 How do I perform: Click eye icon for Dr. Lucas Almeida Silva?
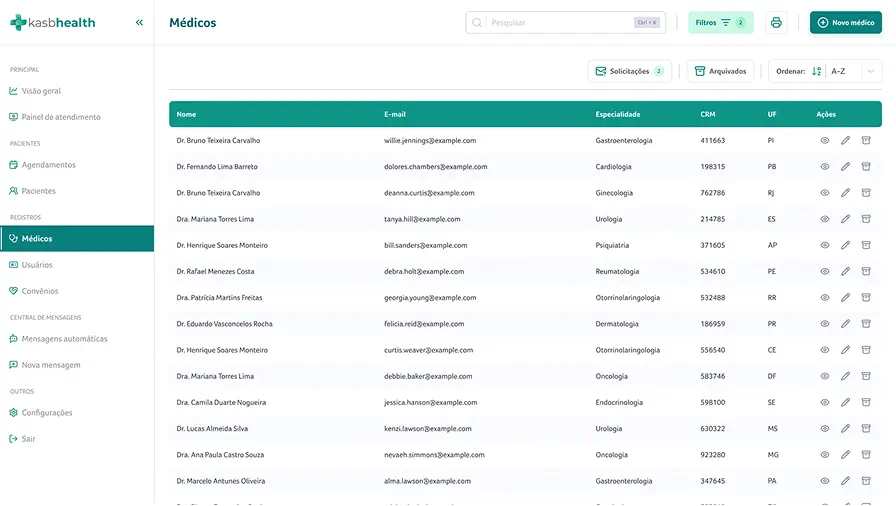pyautogui.click(x=825, y=428)
